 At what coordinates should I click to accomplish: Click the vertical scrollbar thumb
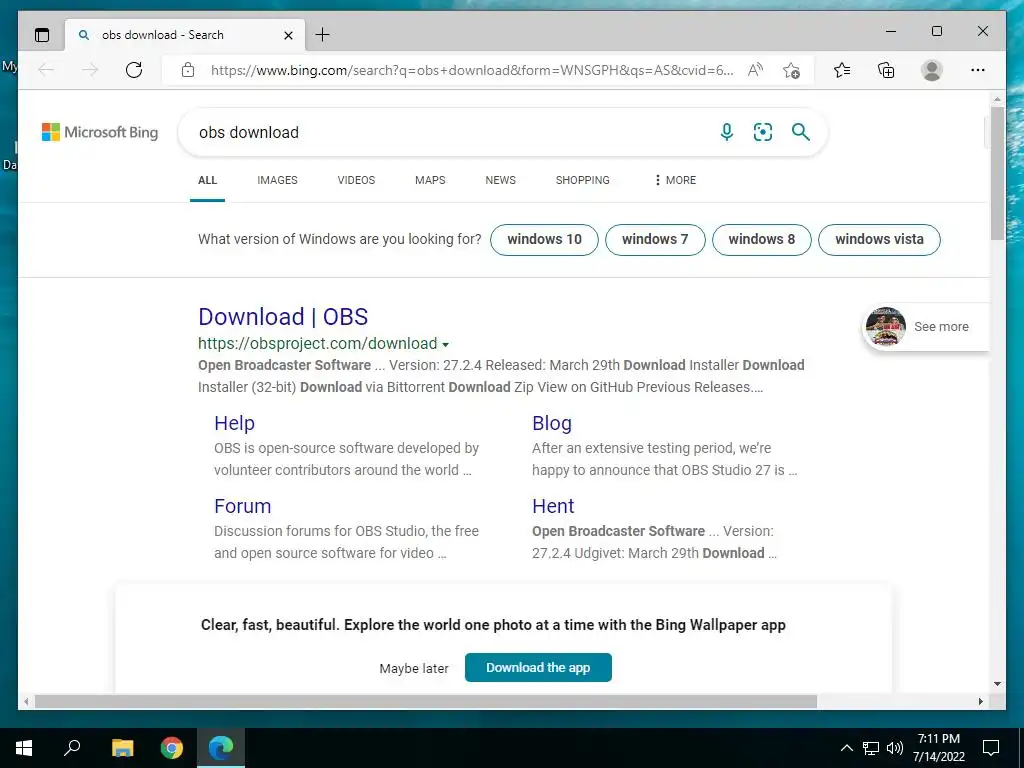pos(997,173)
